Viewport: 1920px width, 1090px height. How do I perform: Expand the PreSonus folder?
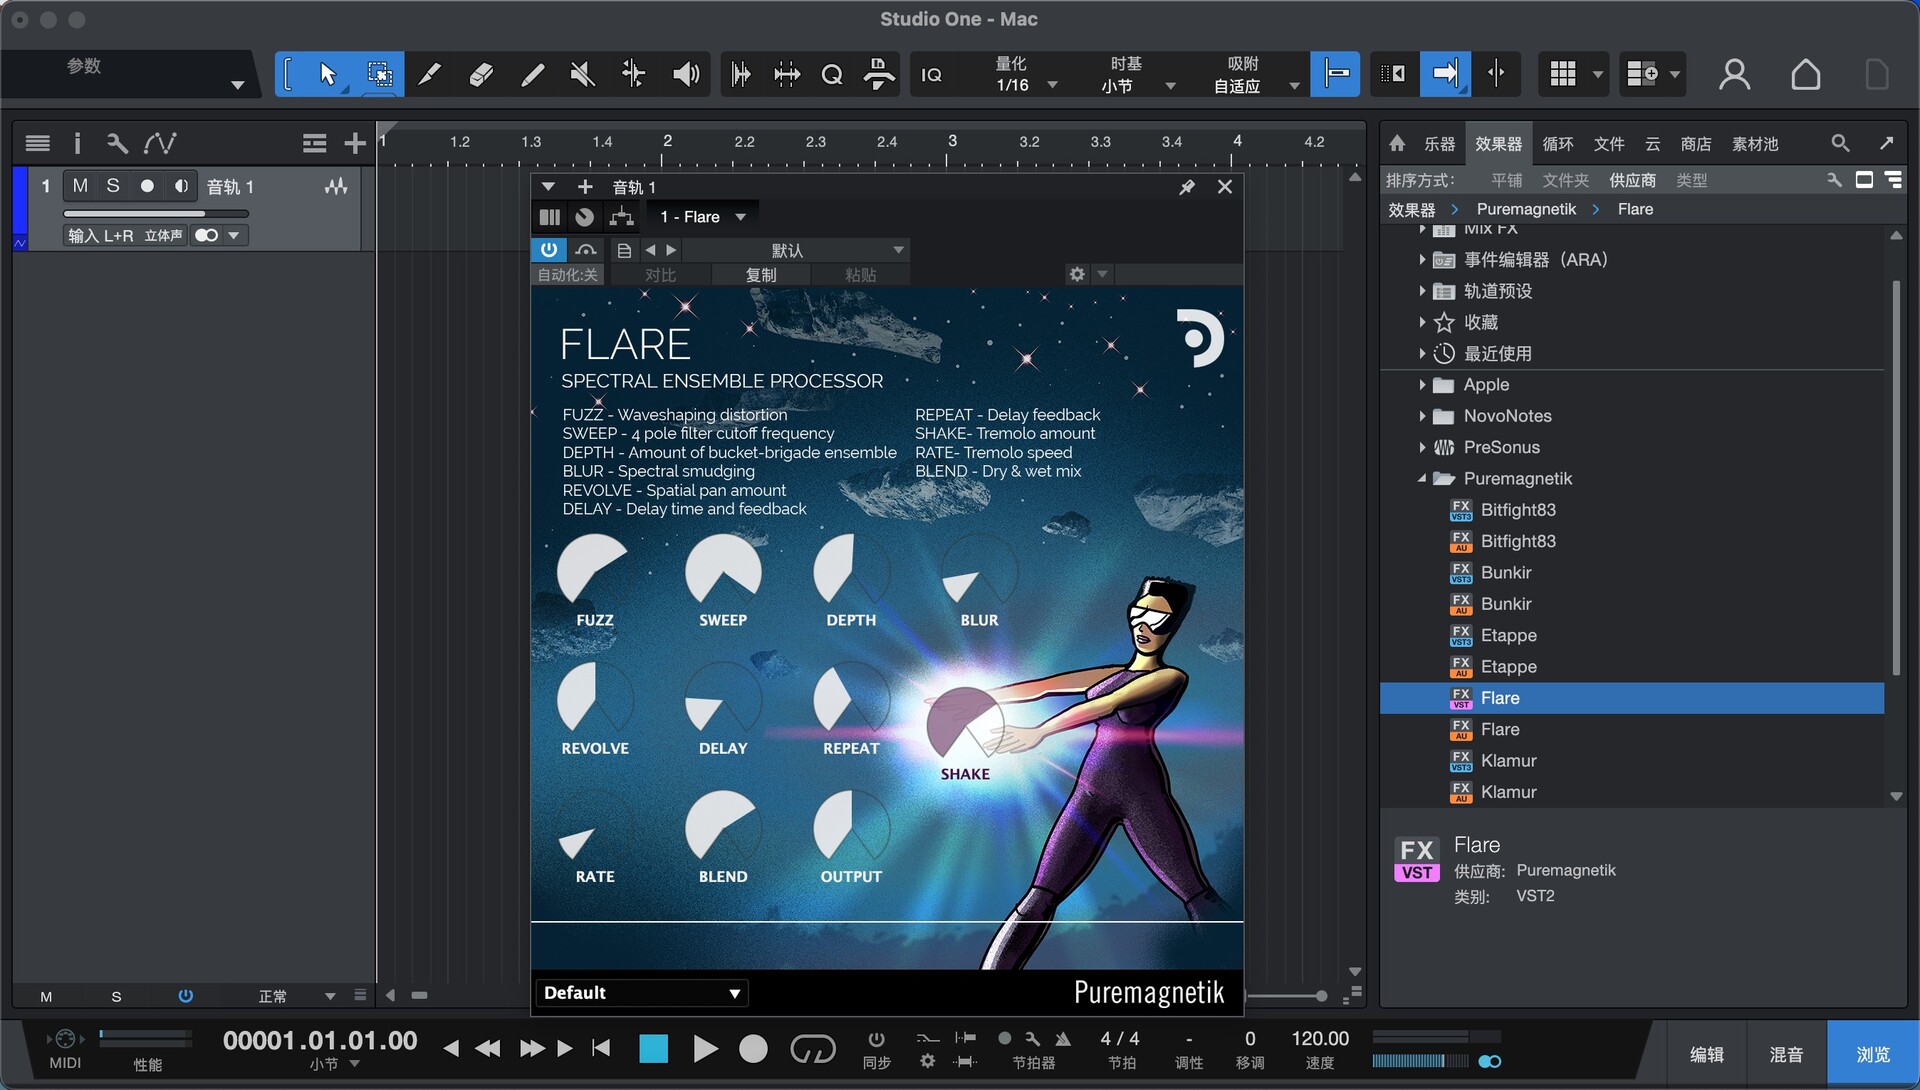coord(1422,447)
